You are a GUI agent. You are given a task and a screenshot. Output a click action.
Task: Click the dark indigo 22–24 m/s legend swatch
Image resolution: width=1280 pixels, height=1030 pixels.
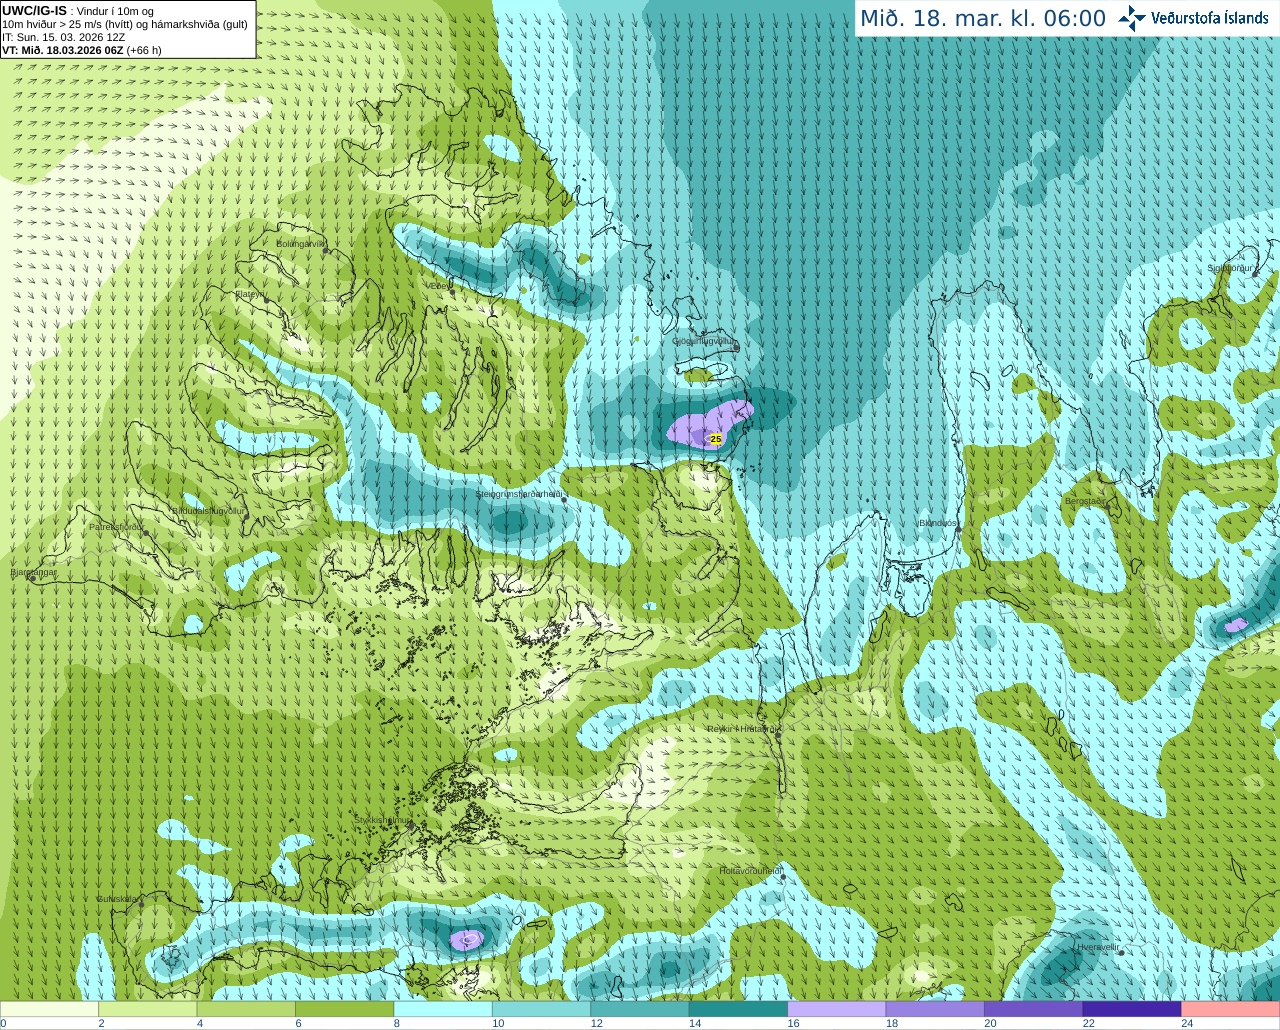coord(1132,1009)
